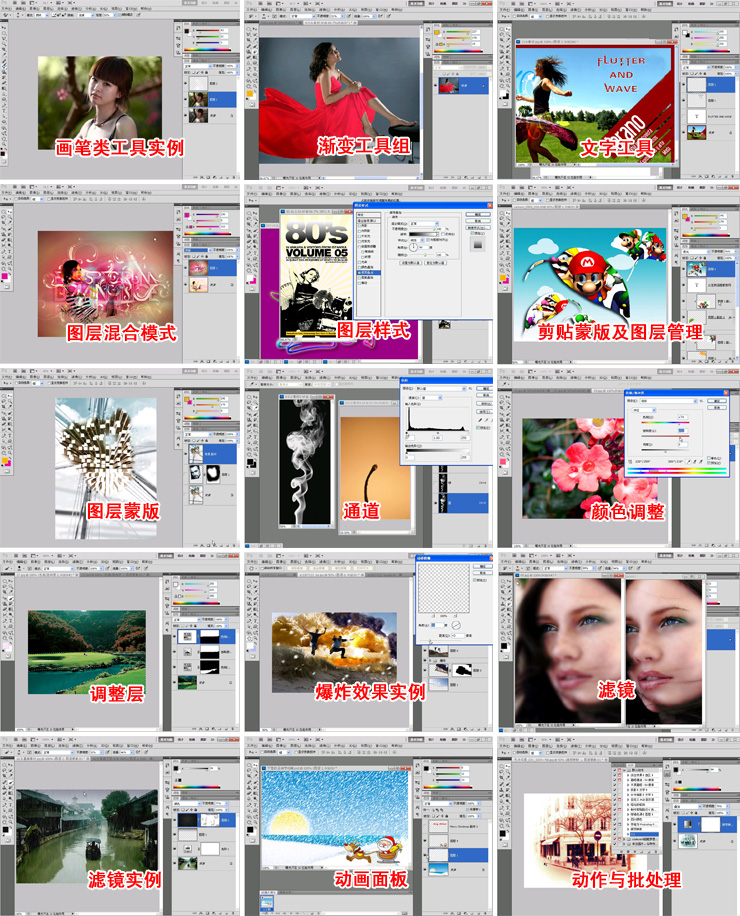Enable the Colorize checkbox in 颜色调整 dialog
Screen dimensions: 740x916
[x=708, y=458]
